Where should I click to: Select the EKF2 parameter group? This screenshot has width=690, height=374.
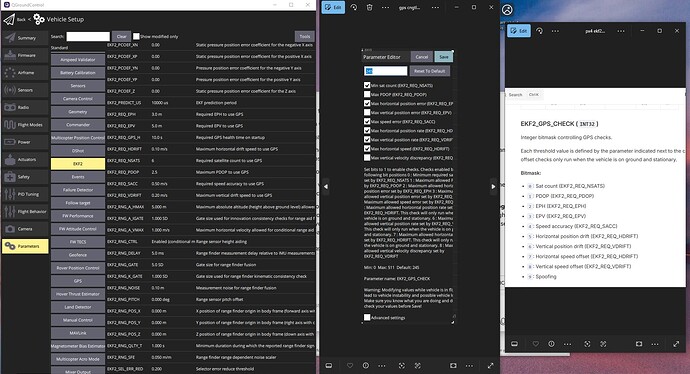tap(78, 164)
